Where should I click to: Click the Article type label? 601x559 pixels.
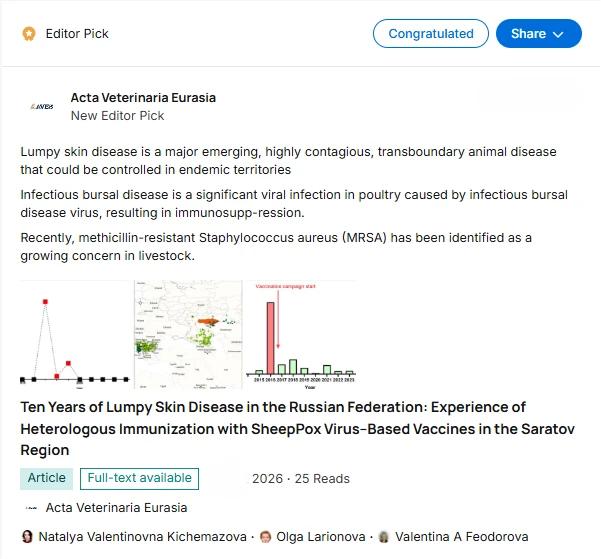pyautogui.click(x=46, y=478)
